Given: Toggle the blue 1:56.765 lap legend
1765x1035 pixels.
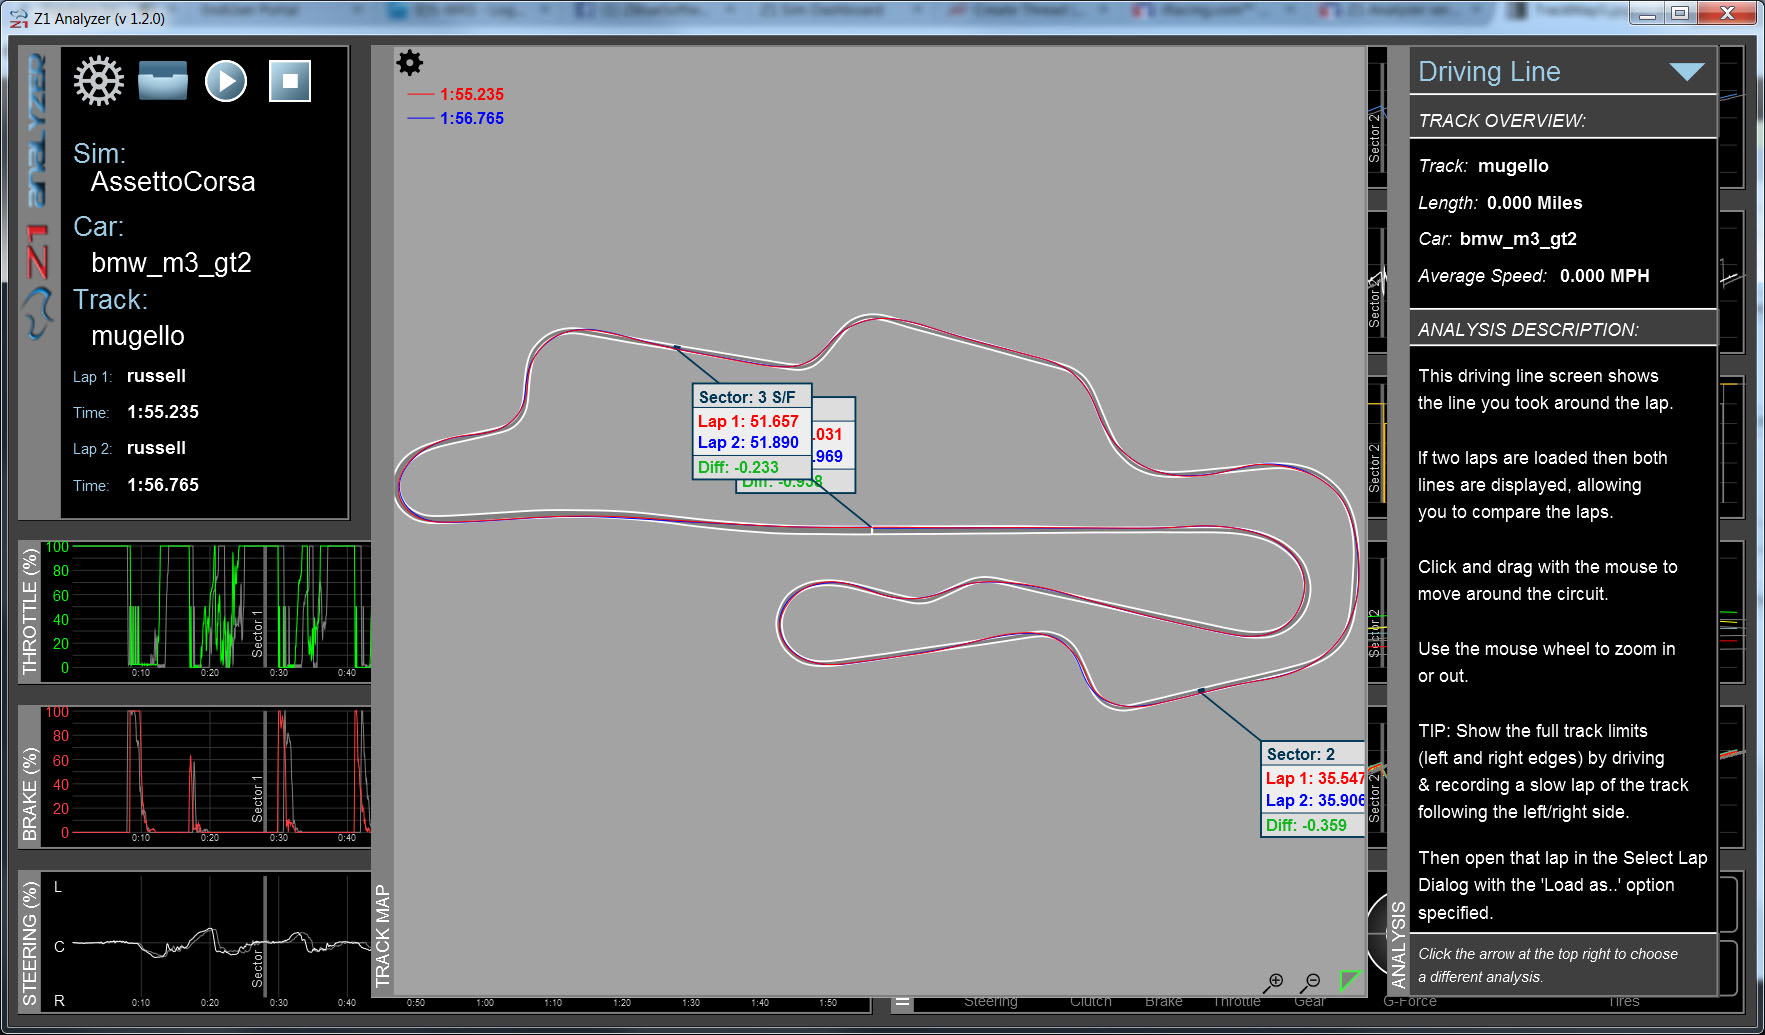Looking at the screenshot, I should click(x=456, y=118).
